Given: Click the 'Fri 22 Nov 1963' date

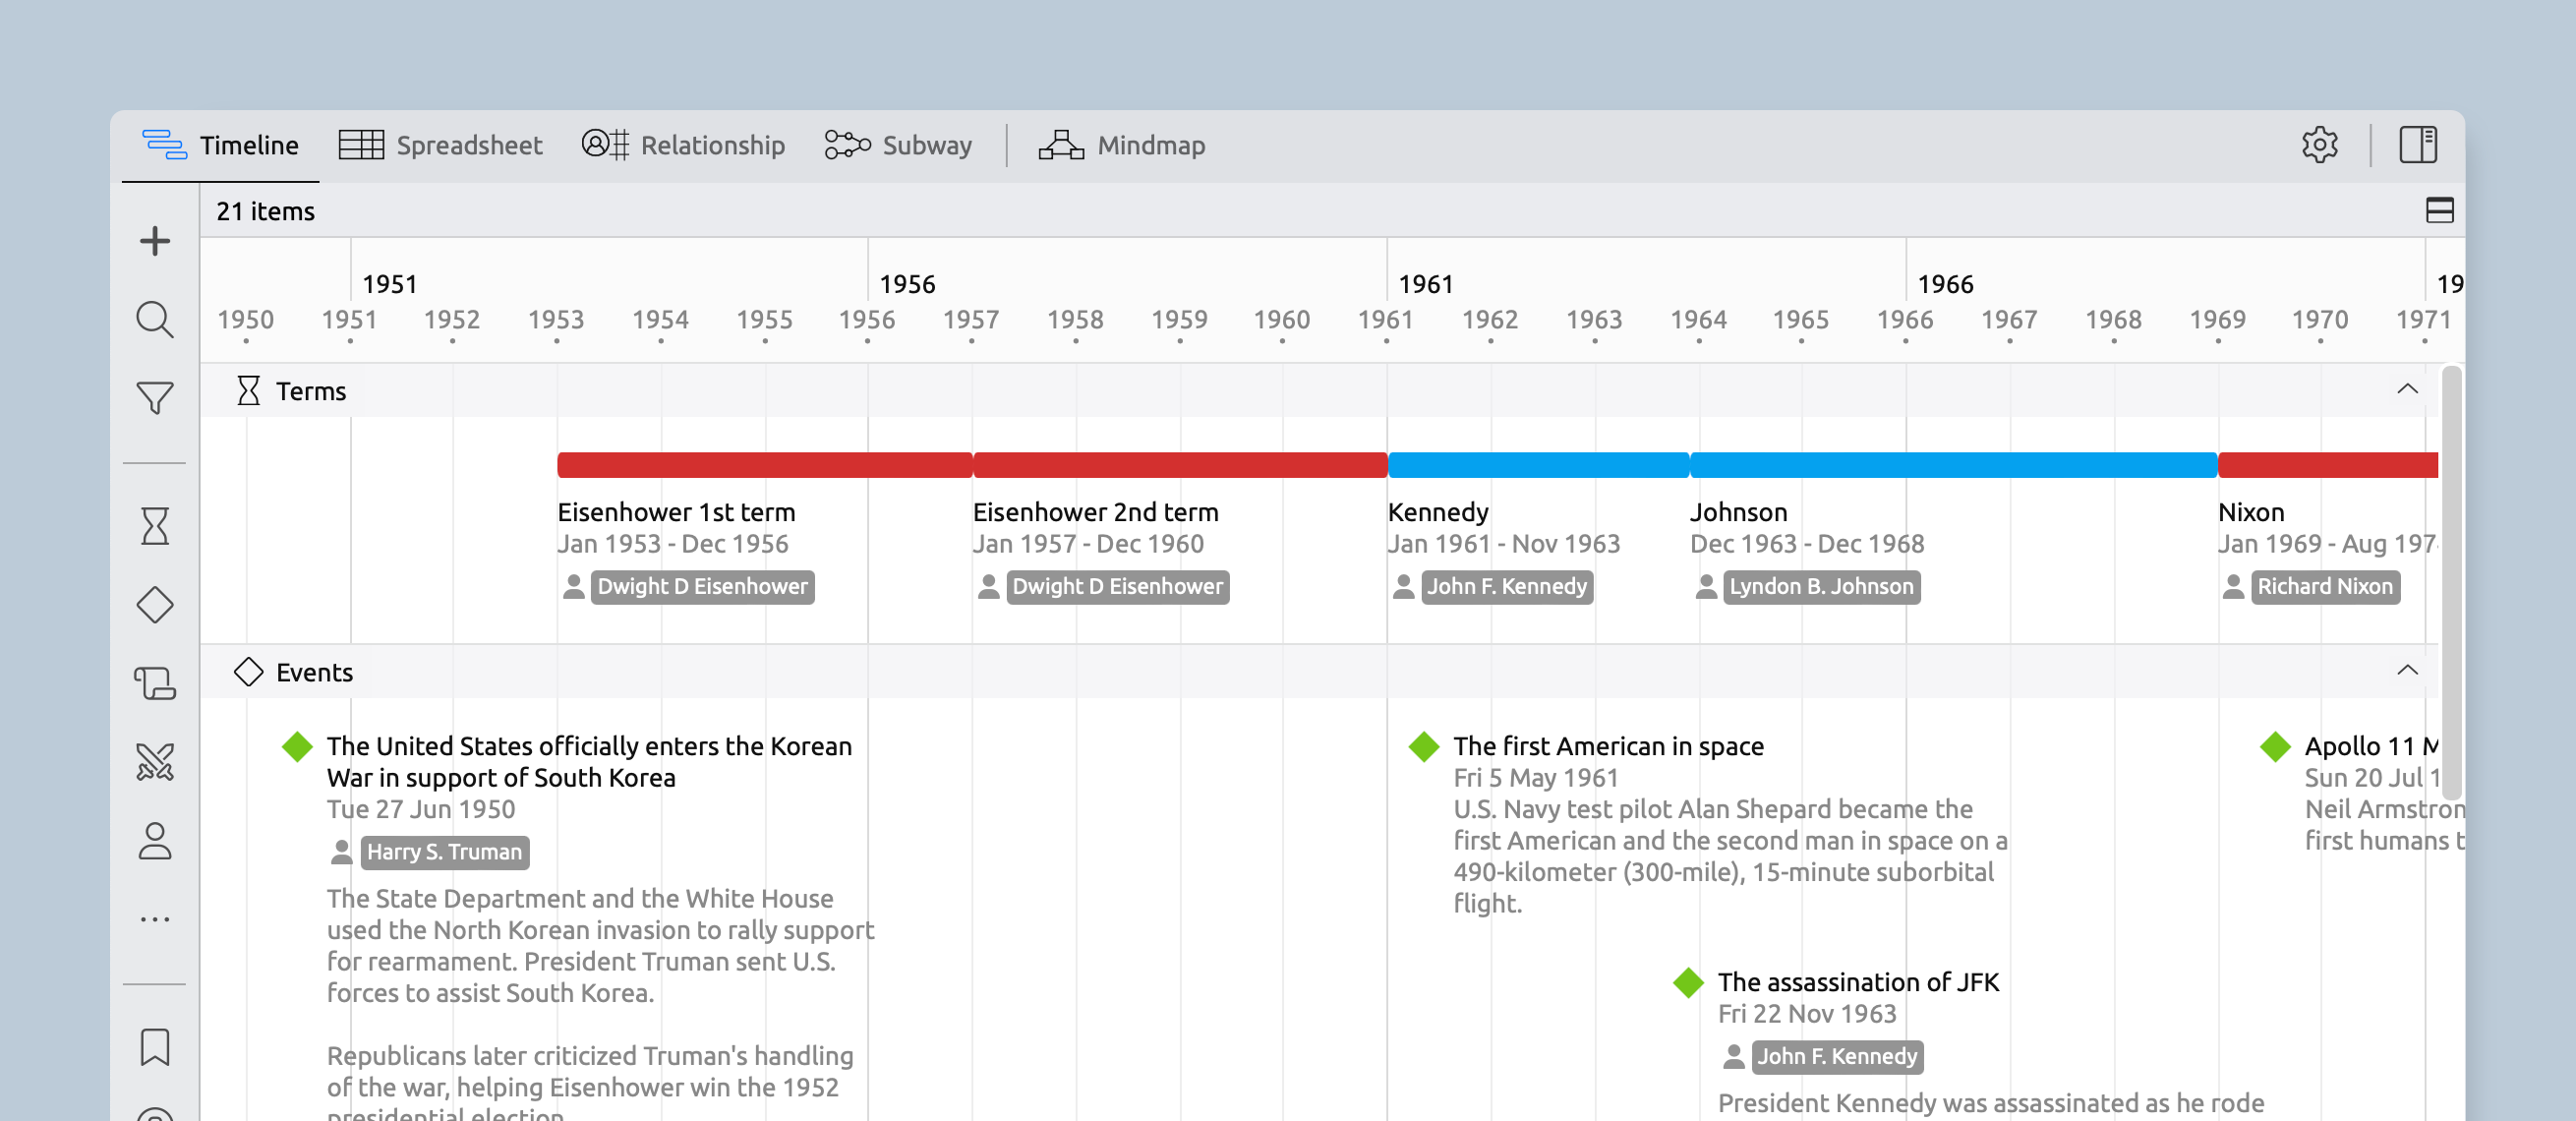Looking at the screenshot, I should coord(1807,1014).
